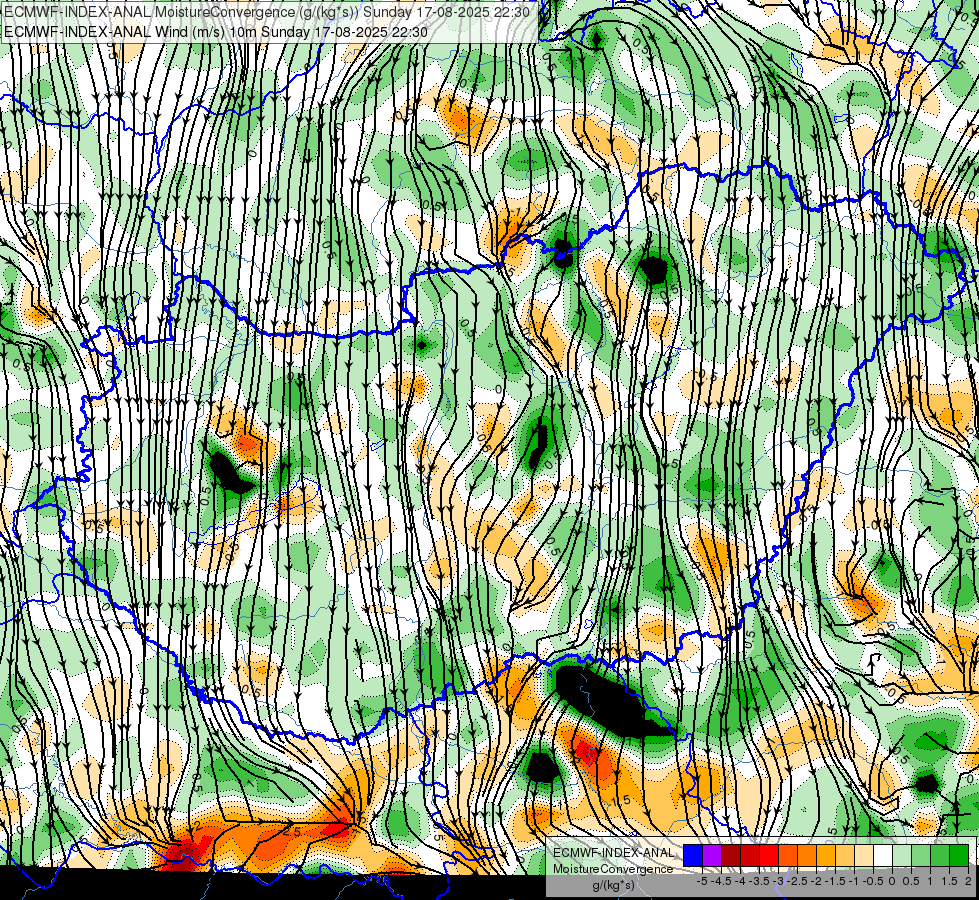
Task: Click the amber swatch between -2 and -1.5
Action: pos(826,856)
